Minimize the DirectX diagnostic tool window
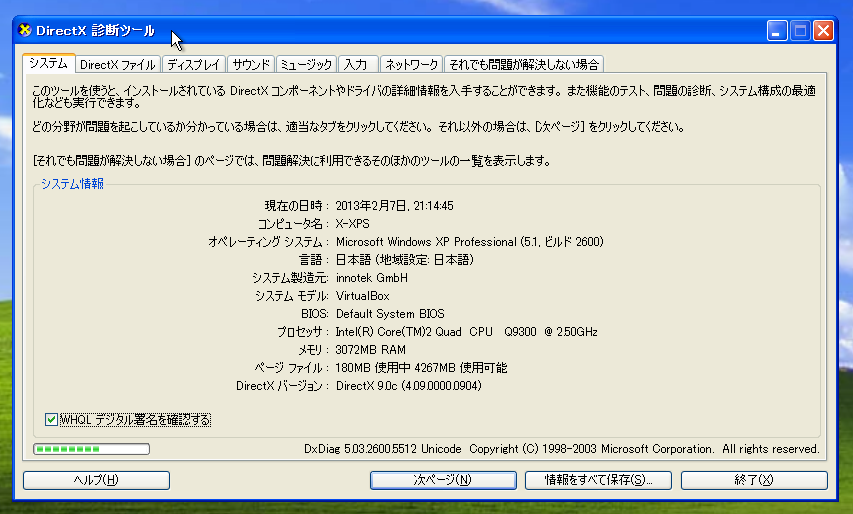The width and height of the screenshot is (853, 514). 778,31
